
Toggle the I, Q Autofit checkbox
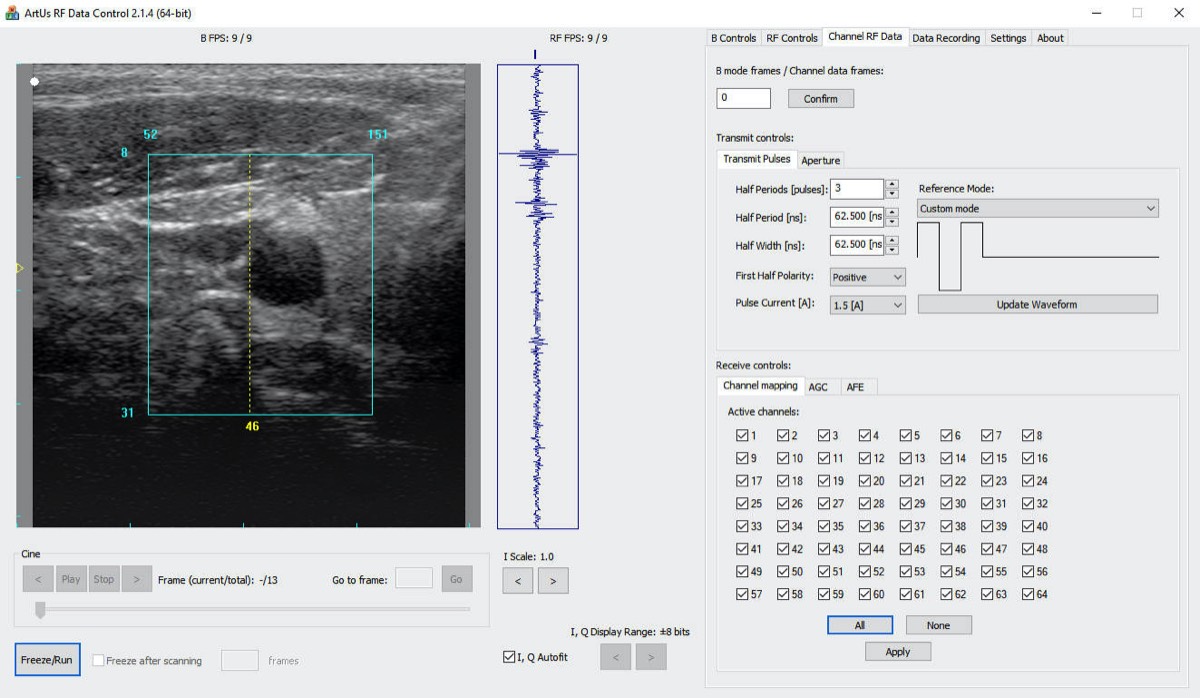[x=509, y=657]
